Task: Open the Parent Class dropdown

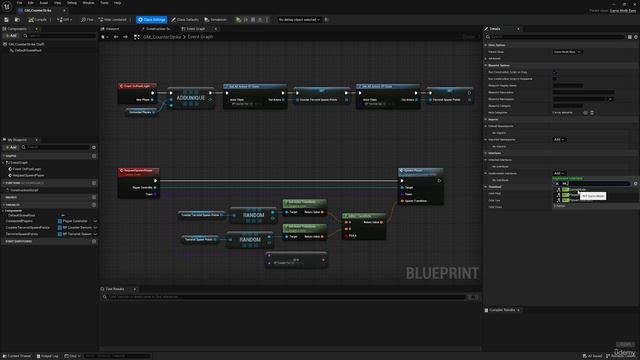Action: (567, 52)
